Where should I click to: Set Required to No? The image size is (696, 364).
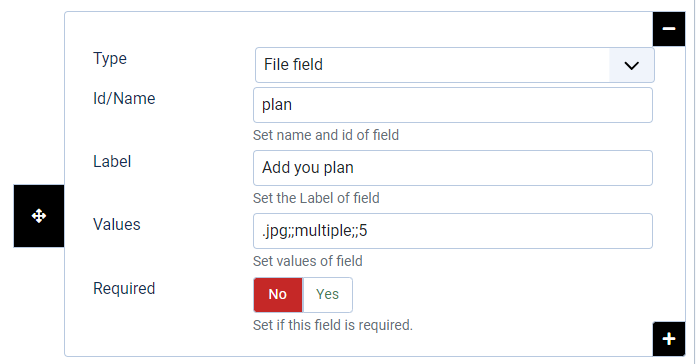[278, 295]
